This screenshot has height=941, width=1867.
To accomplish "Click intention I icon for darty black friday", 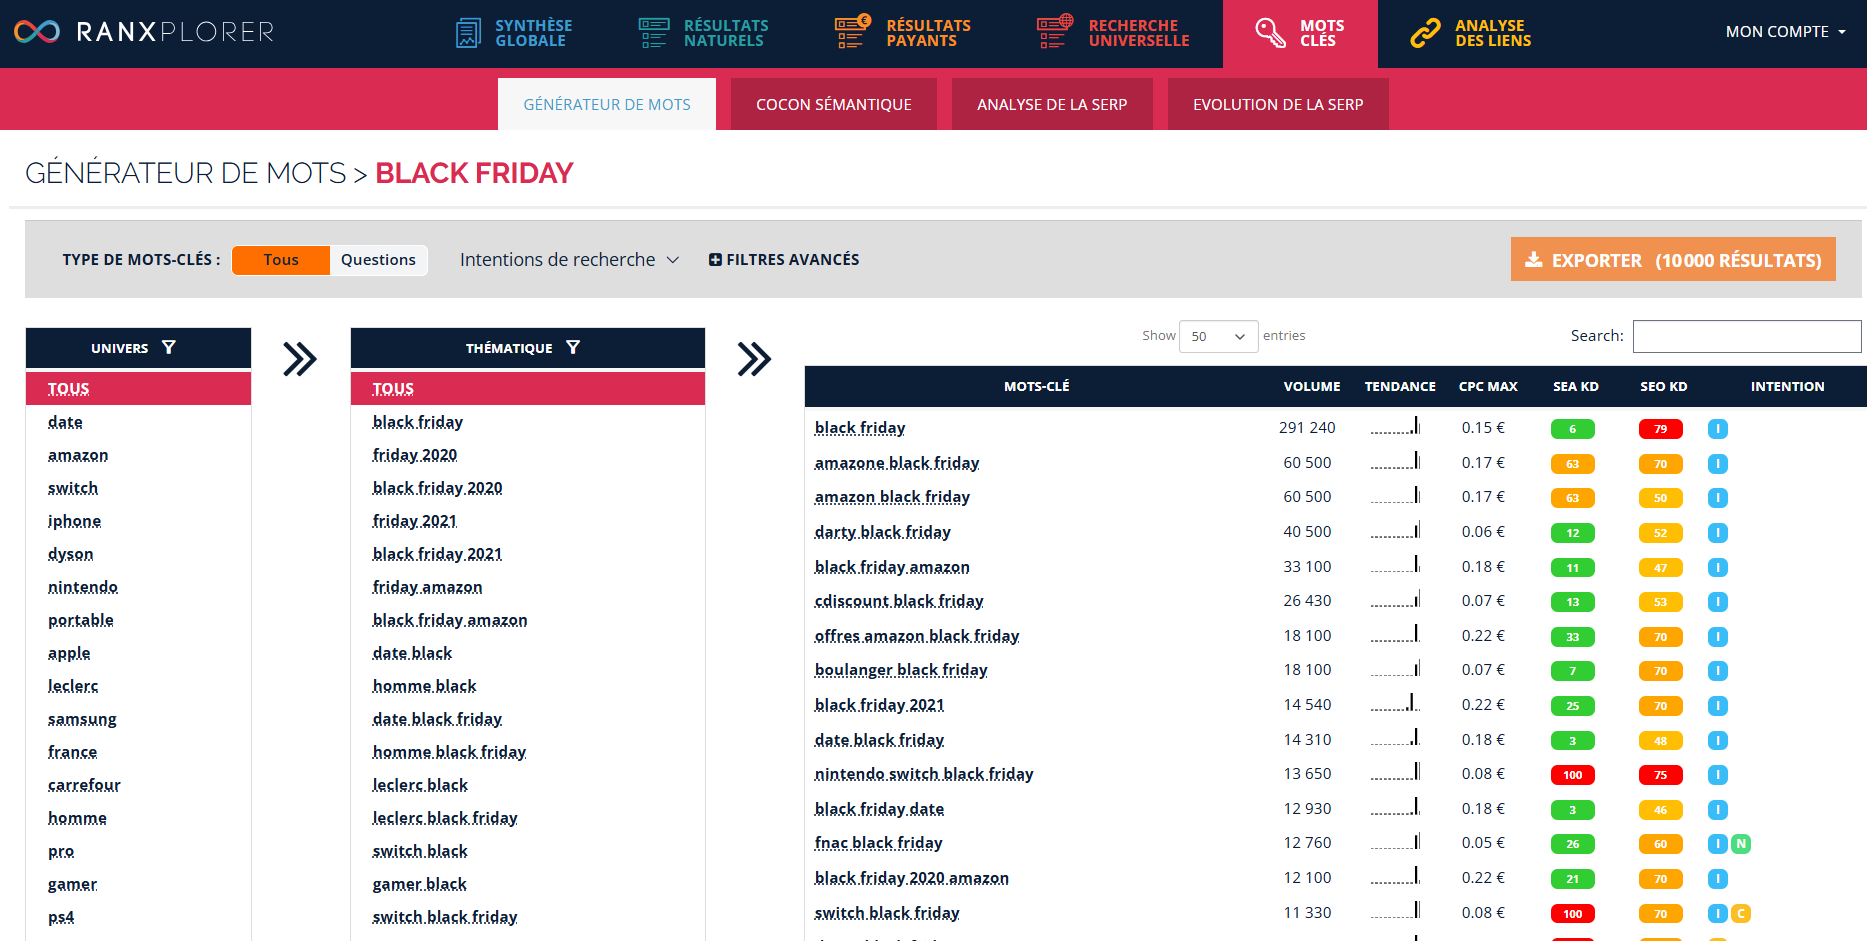I will (1718, 533).
